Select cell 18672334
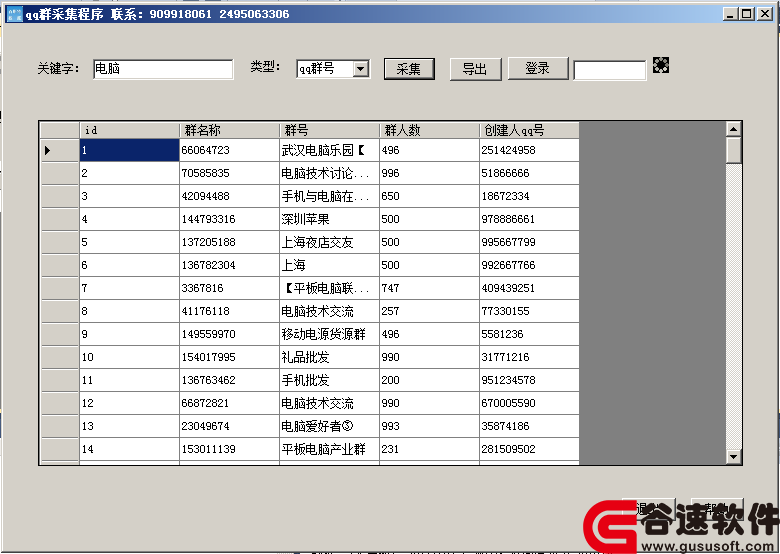 [529, 196]
